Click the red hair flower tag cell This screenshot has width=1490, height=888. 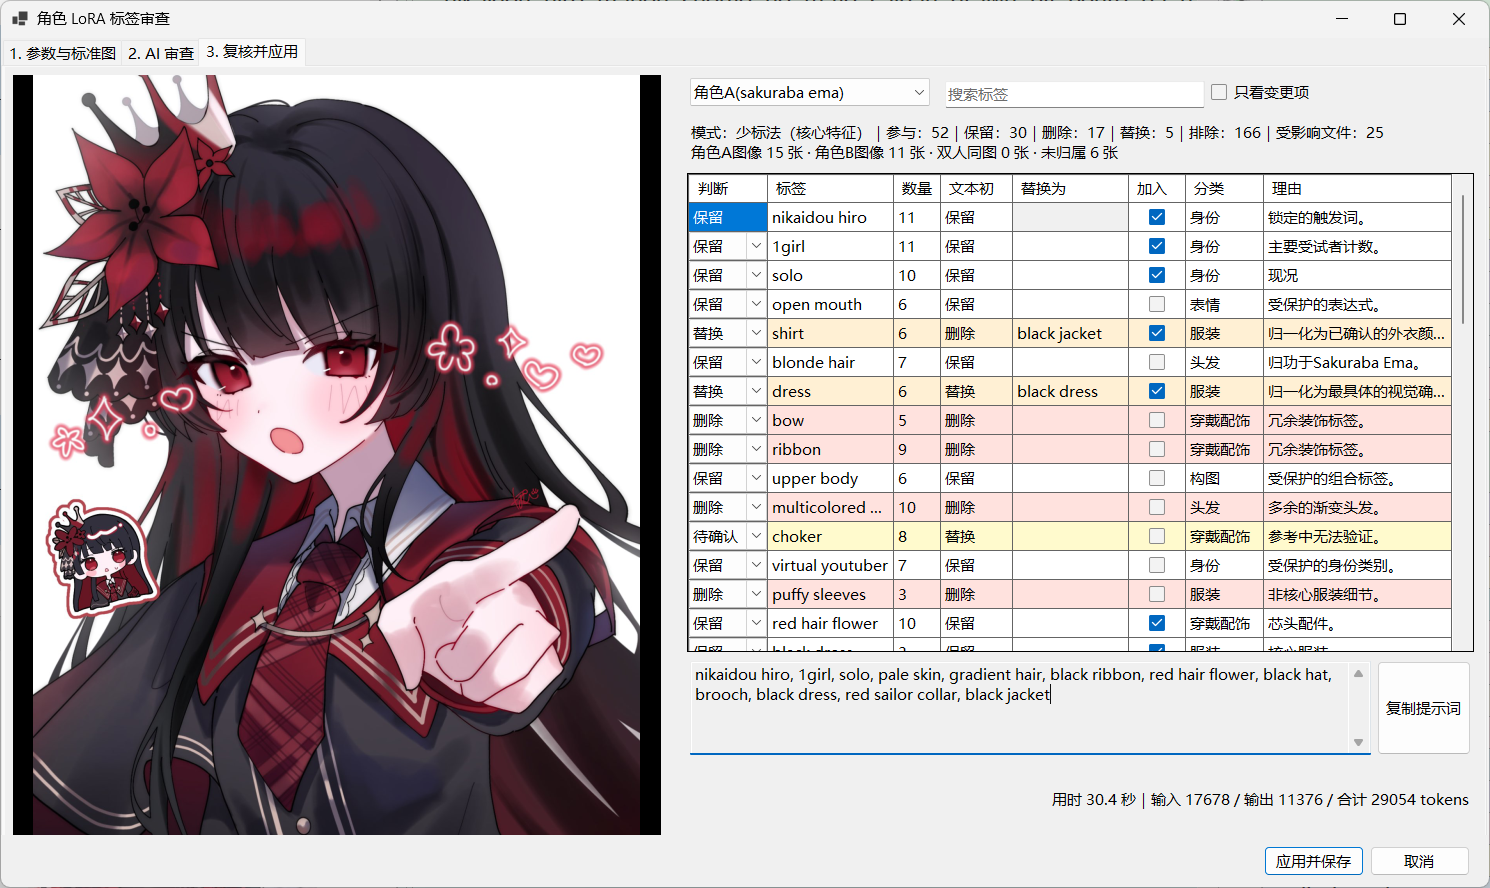(x=830, y=623)
